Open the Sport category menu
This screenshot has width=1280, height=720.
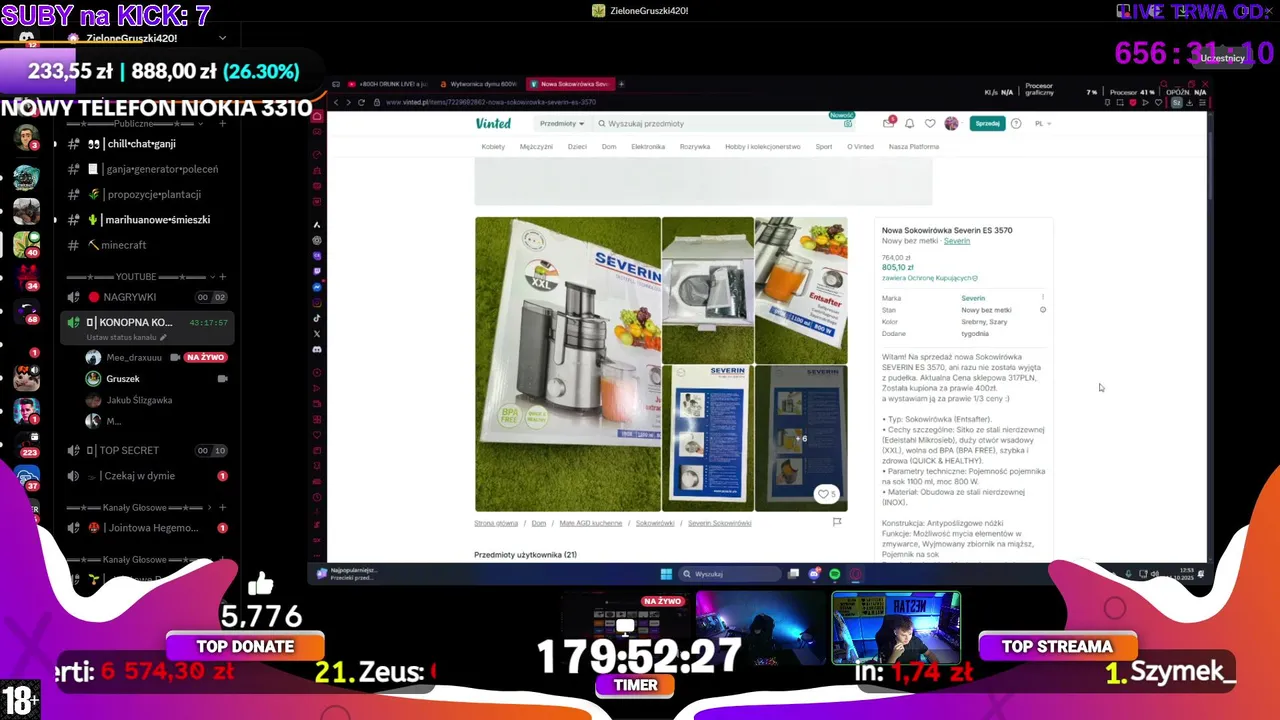pos(824,146)
